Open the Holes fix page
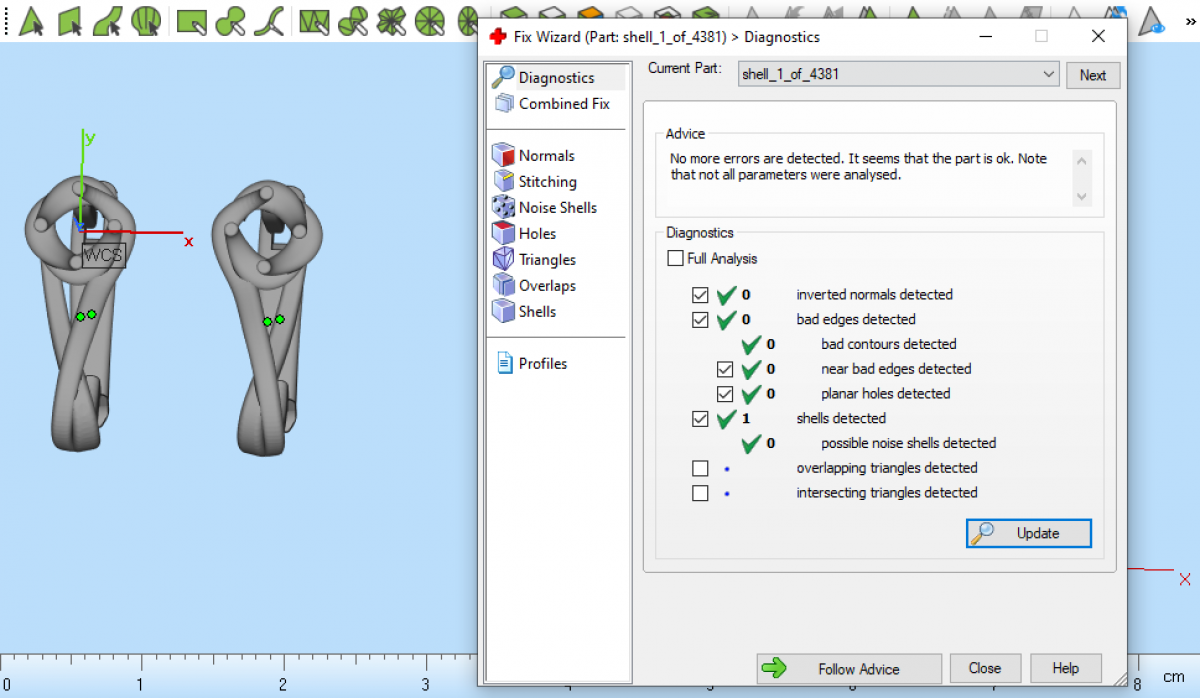Image resolution: width=1200 pixels, height=698 pixels. pos(537,234)
